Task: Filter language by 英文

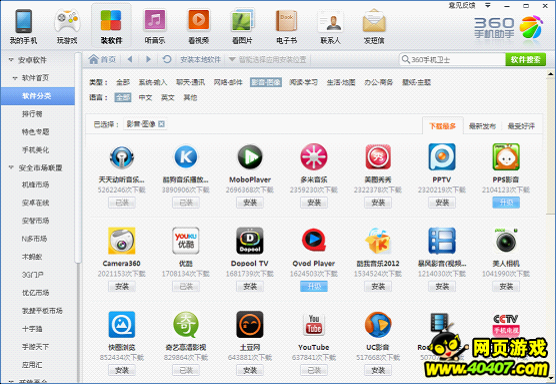Action: tap(168, 97)
